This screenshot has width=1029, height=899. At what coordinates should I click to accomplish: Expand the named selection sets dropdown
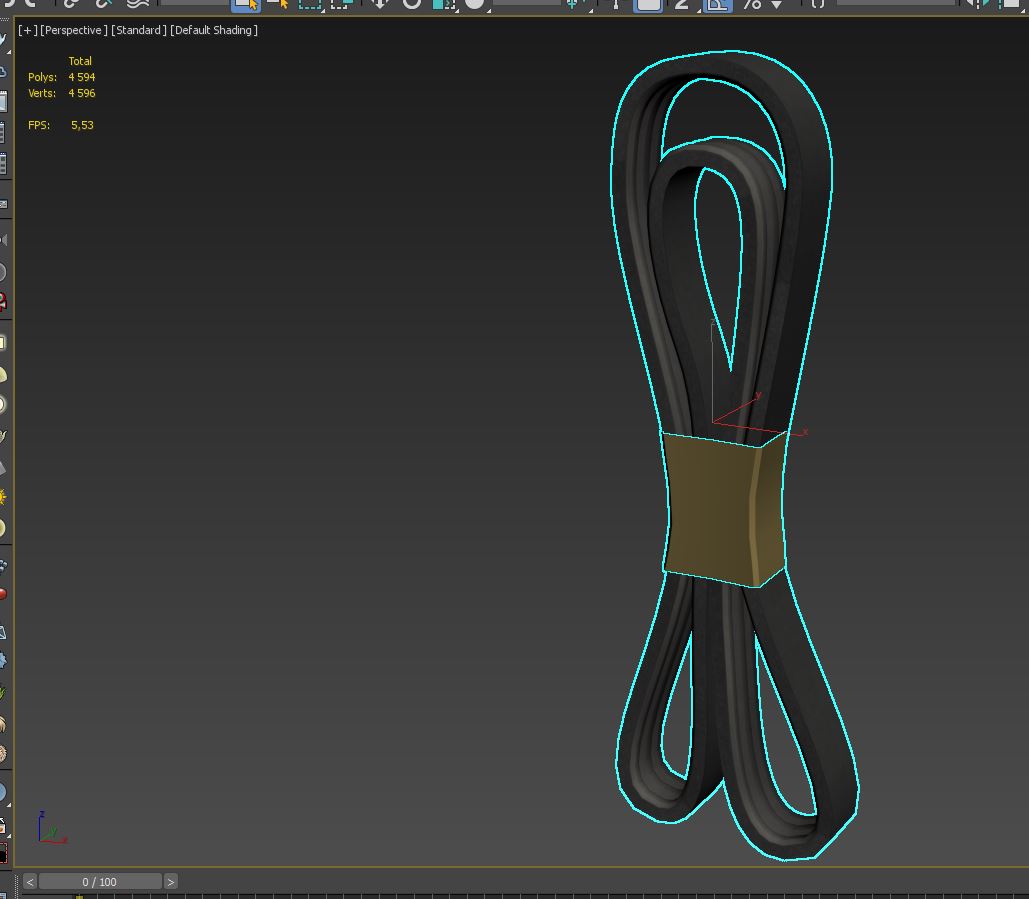[895, 3]
